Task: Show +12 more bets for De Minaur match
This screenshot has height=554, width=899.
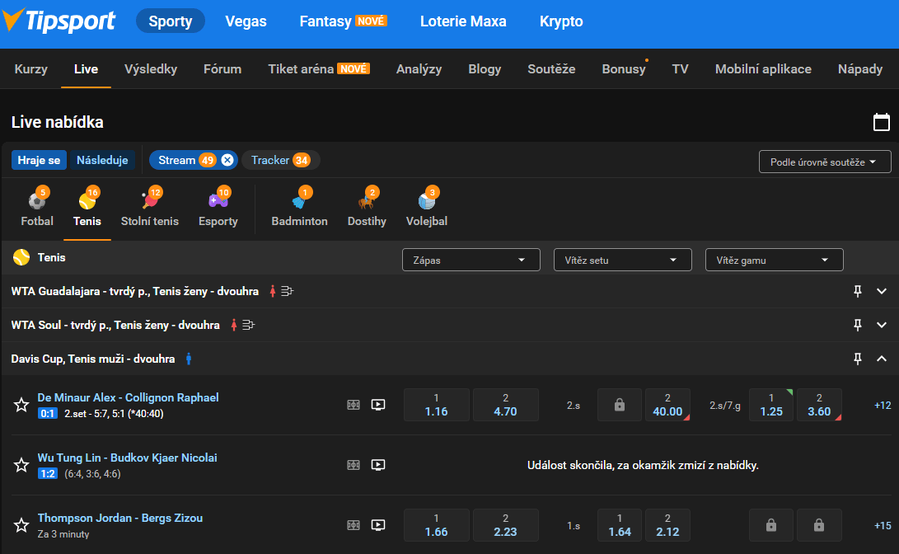Action: tap(882, 405)
